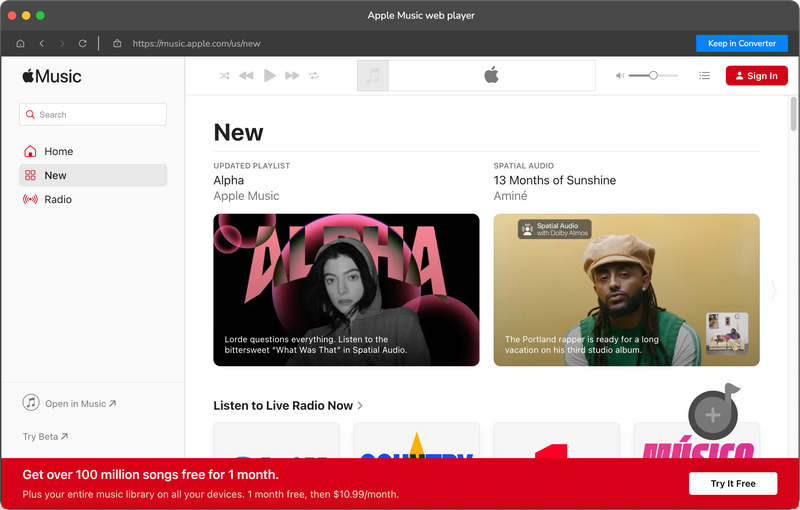Click Open in Music link
800x510 pixels.
81,403
